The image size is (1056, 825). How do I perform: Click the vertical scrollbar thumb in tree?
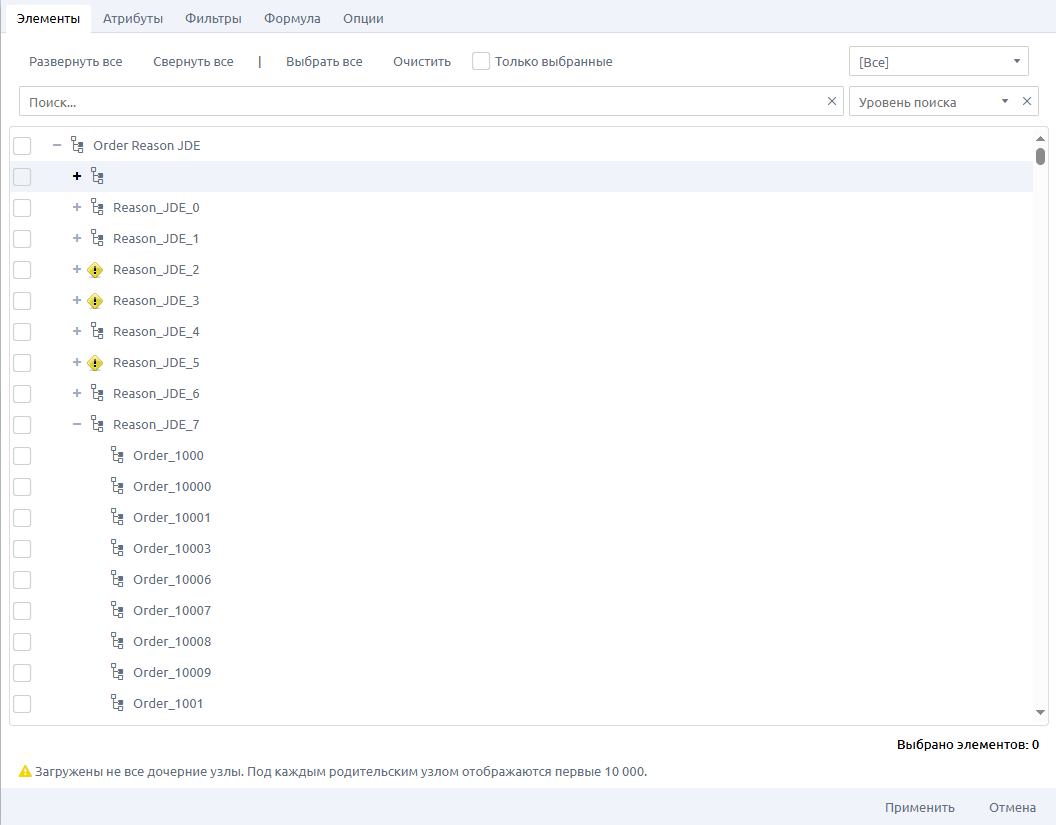click(1040, 156)
